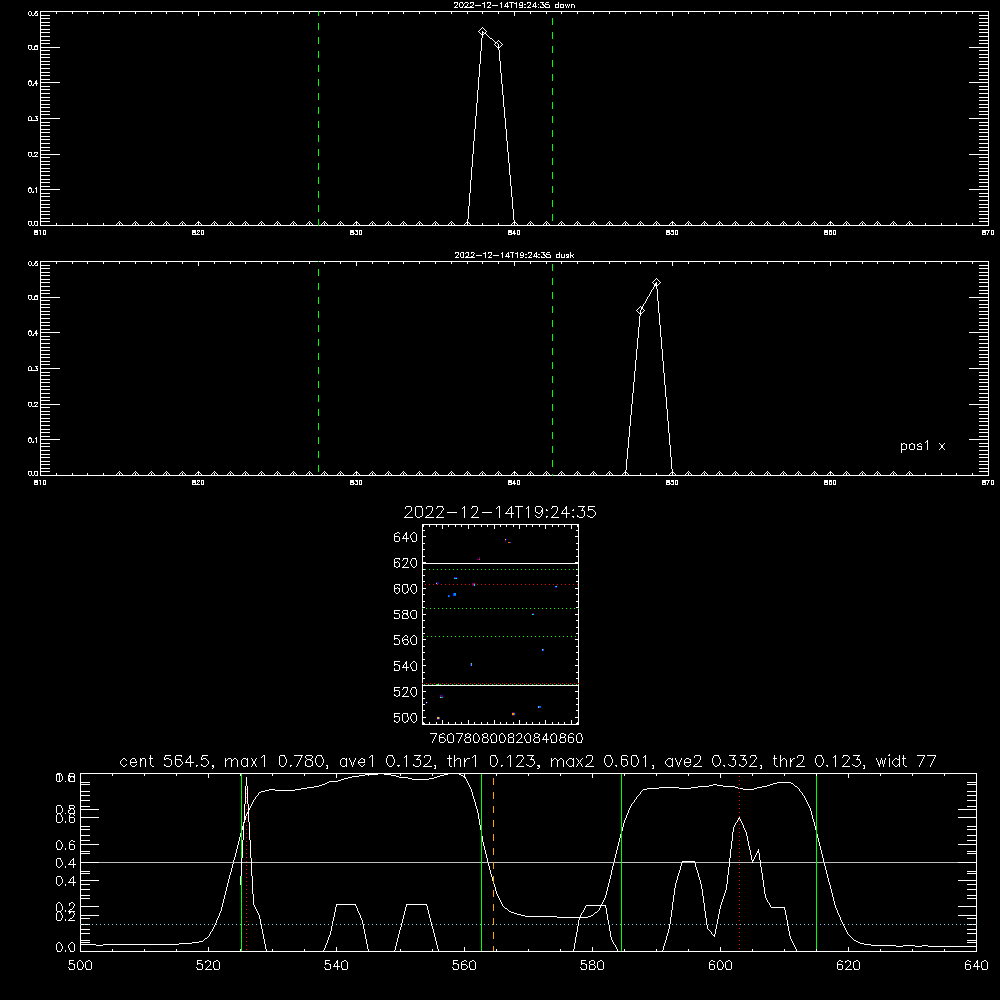
Task: Select the timestamp title above the scatter plot
Action: point(500,512)
